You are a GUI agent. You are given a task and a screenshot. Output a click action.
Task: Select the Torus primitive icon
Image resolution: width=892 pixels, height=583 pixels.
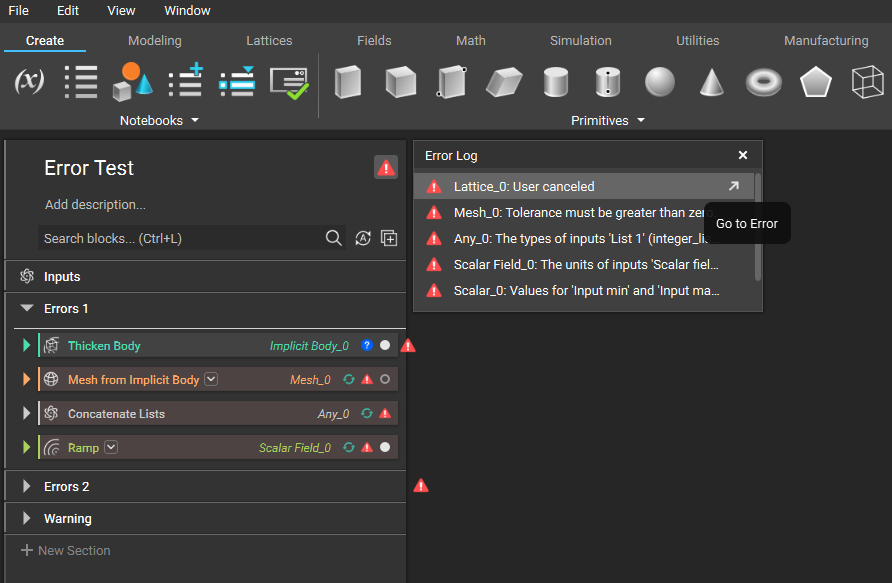(x=763, y=82)
